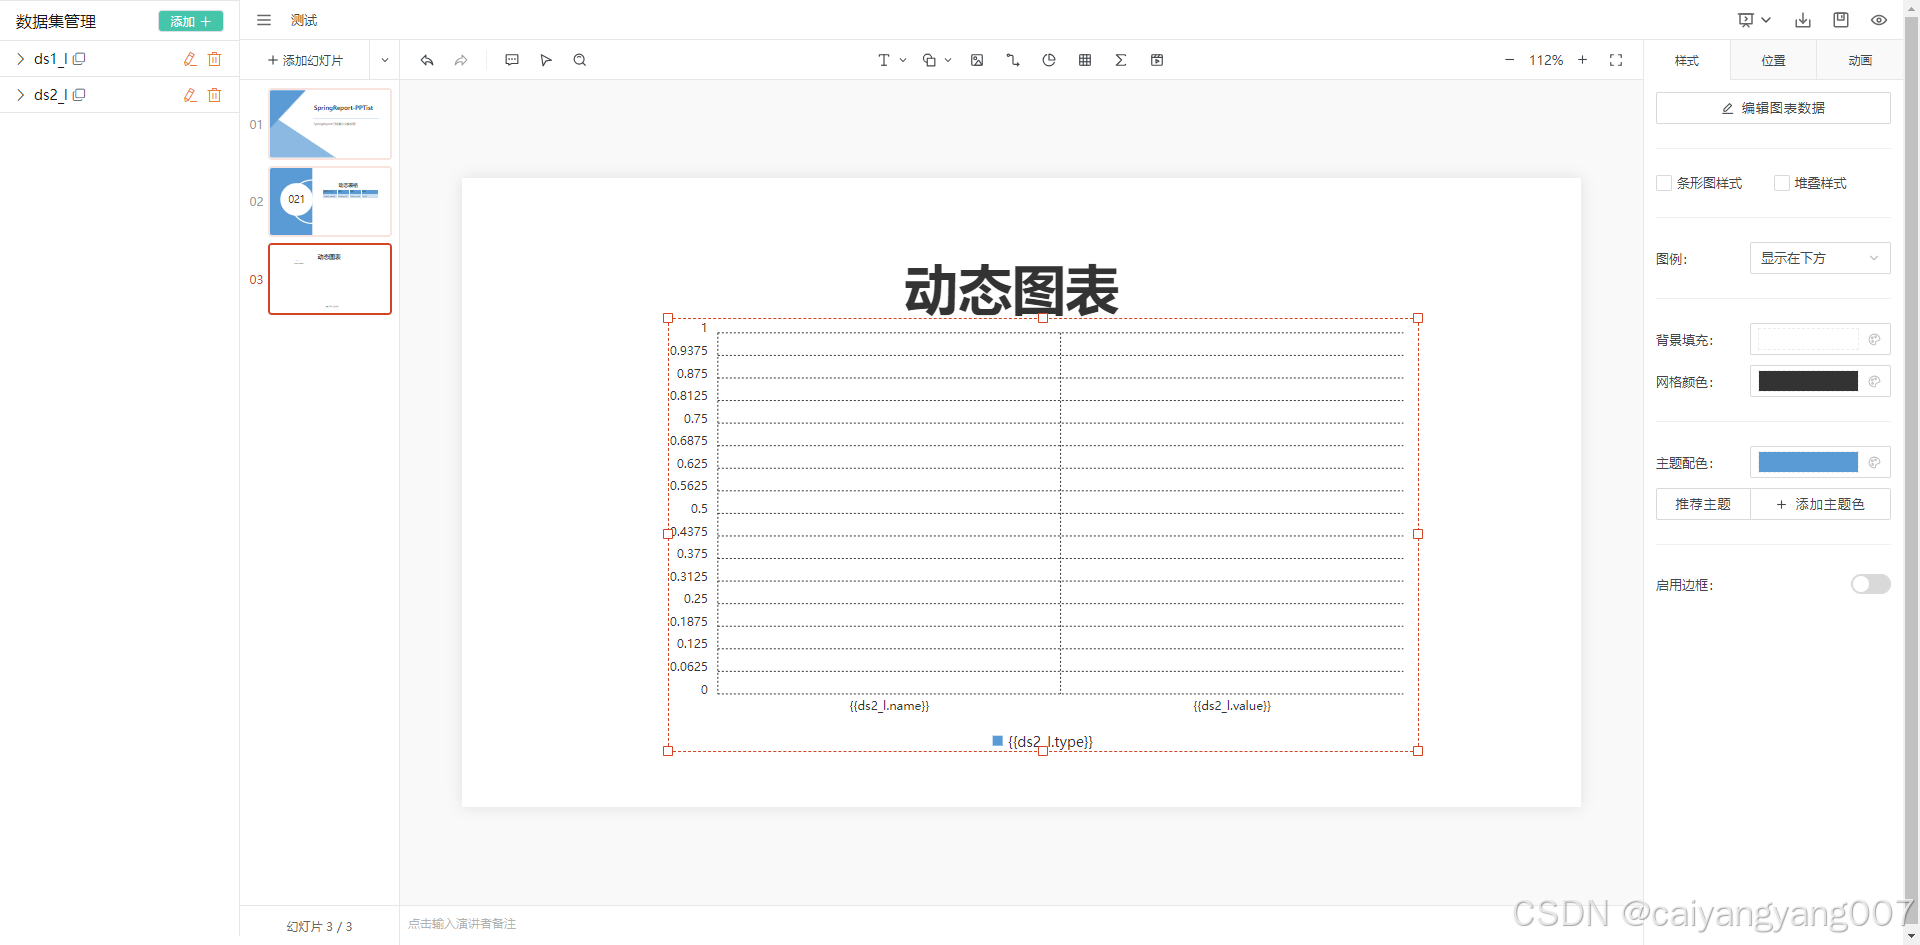The image size is (1920, 945).
Task: Open the image insert tool
Action: pyautogui.click(x=977, y=60)
